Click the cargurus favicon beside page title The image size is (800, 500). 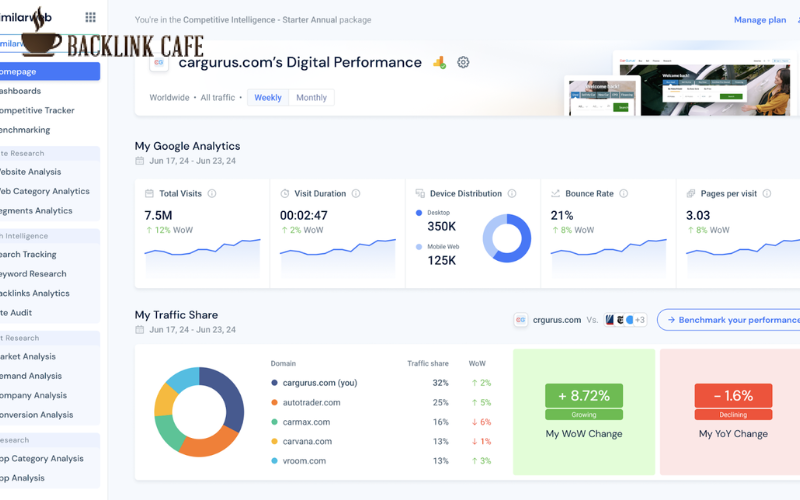(159, 62)
